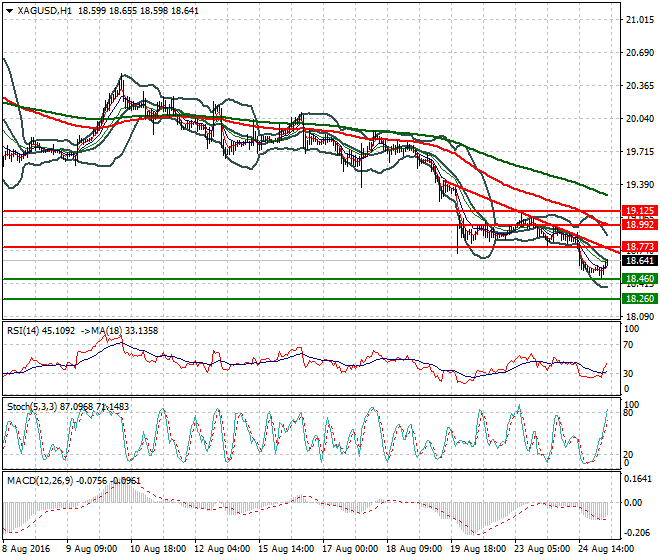Click the Stochastic scale value 20
Viewport: 660px width, 560px height.
pyautogui.click(x=628, y=455)
